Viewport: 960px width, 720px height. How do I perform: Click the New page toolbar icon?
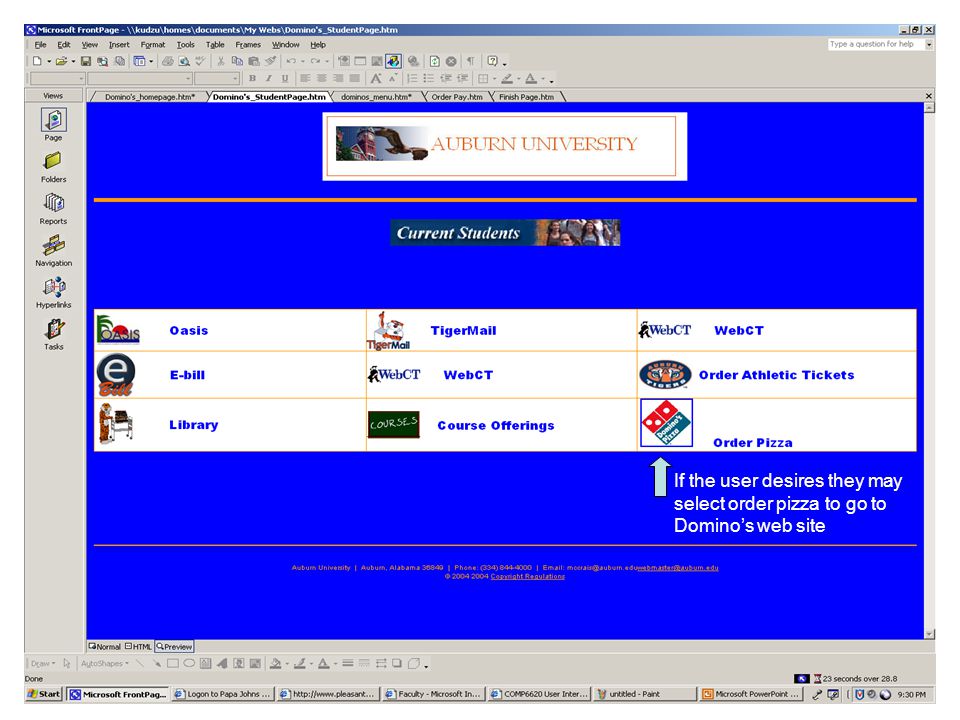[37, 61]
